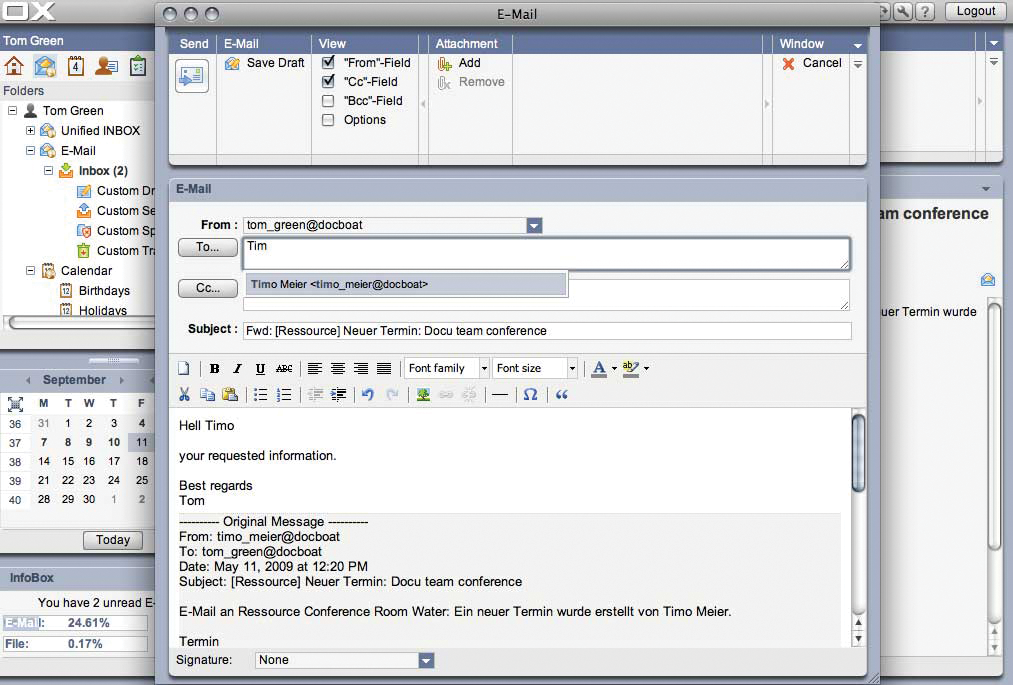Open the From address dropdown
This screenshot has height=685, width=1013.
(x=534, y=226)
